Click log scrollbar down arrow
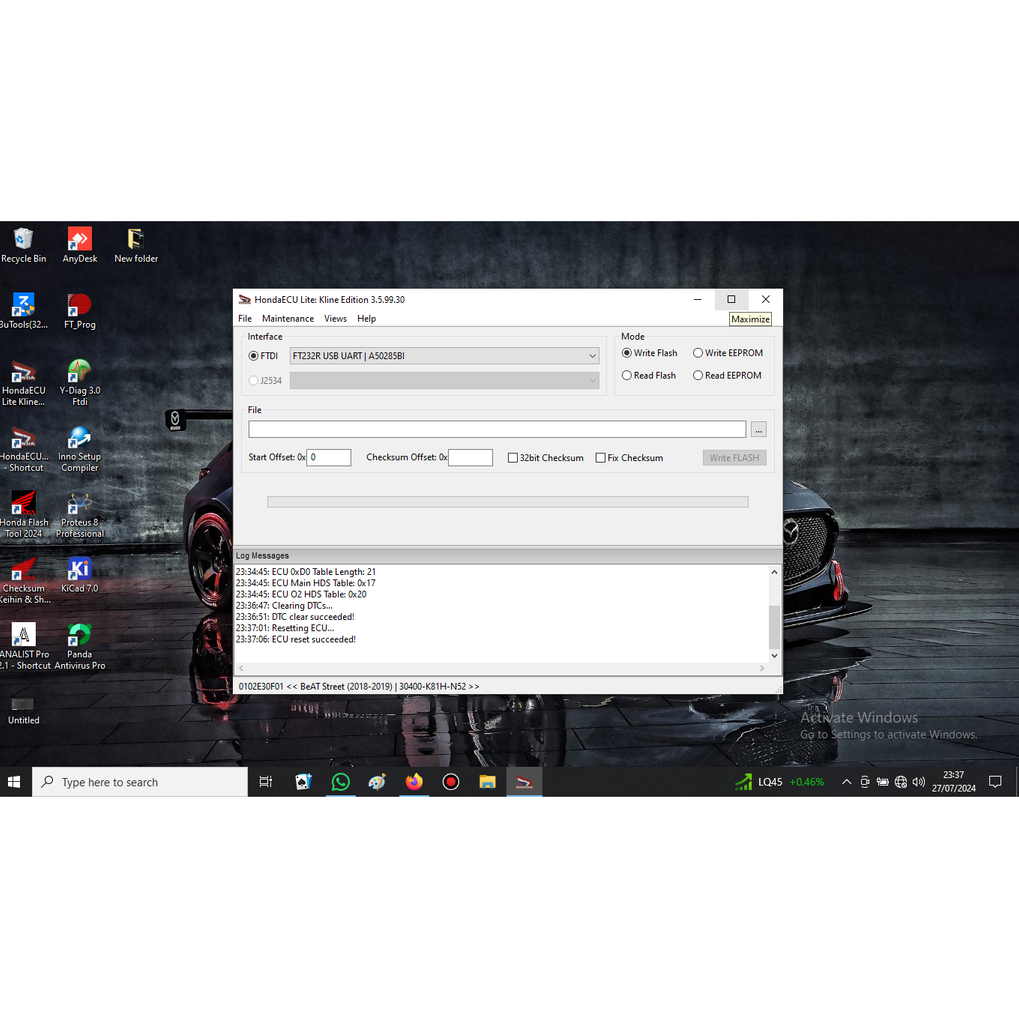 [774, 656]
